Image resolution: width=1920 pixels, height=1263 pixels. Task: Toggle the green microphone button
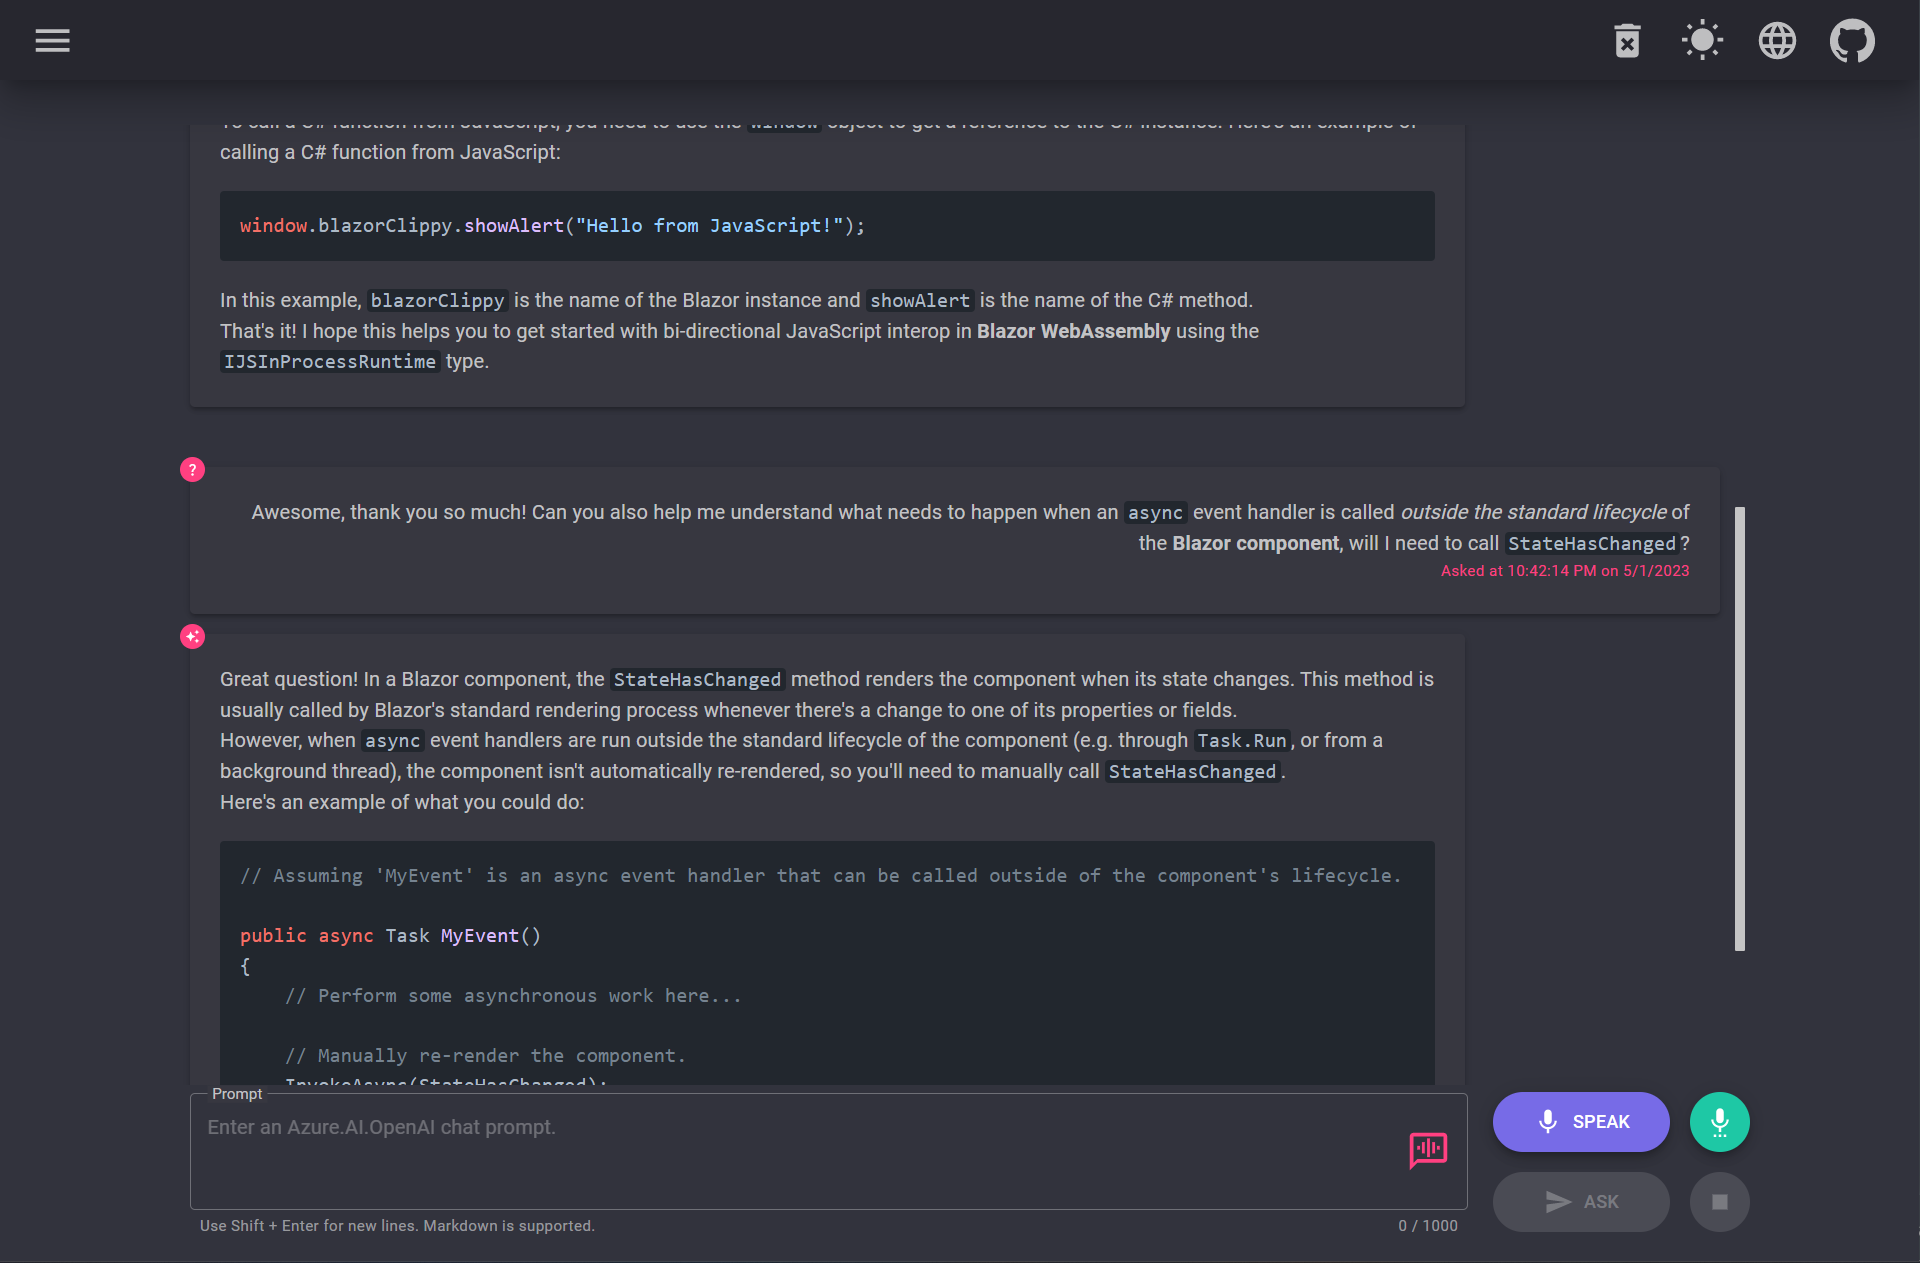tap(1719, 1122)
